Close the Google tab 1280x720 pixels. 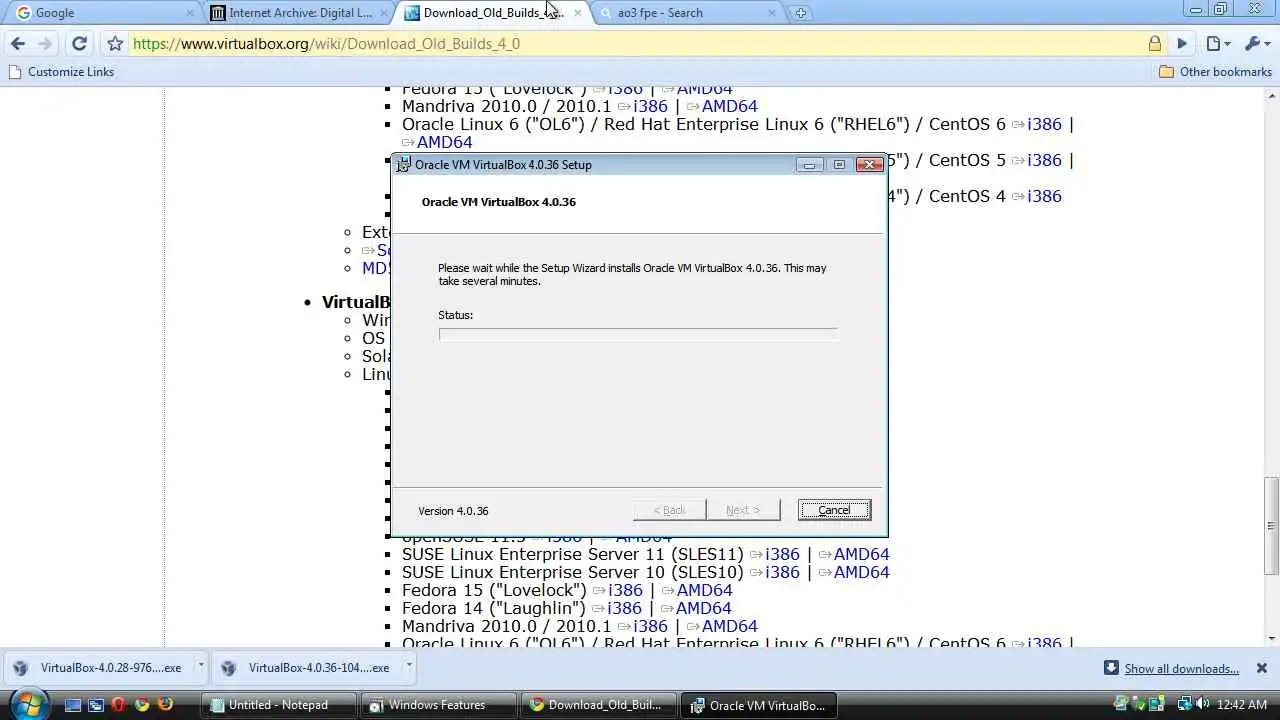(190, 13)
